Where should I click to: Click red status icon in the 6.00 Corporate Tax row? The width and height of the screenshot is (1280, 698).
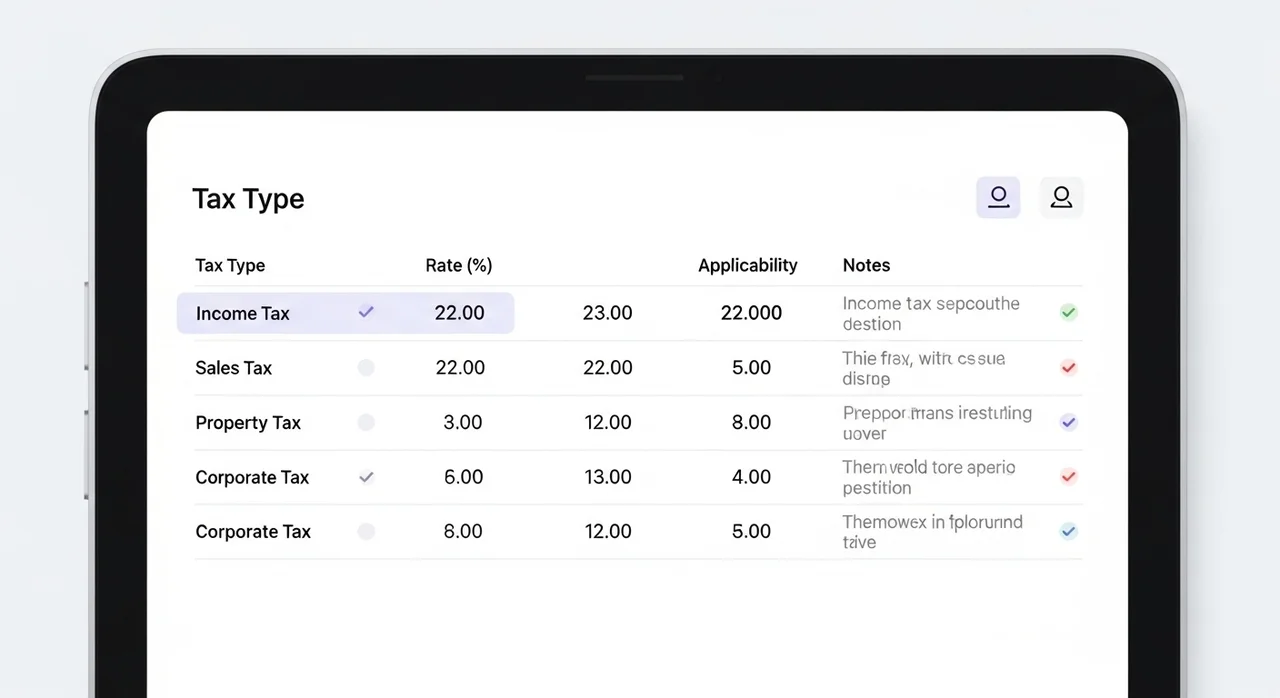(x=1068, y=477)
